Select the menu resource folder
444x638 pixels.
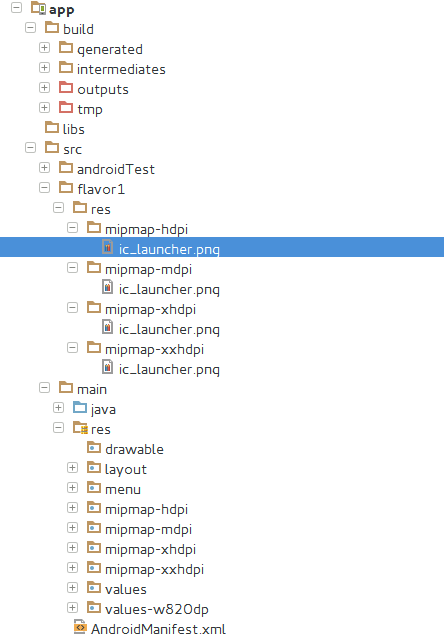click(123, 489)
